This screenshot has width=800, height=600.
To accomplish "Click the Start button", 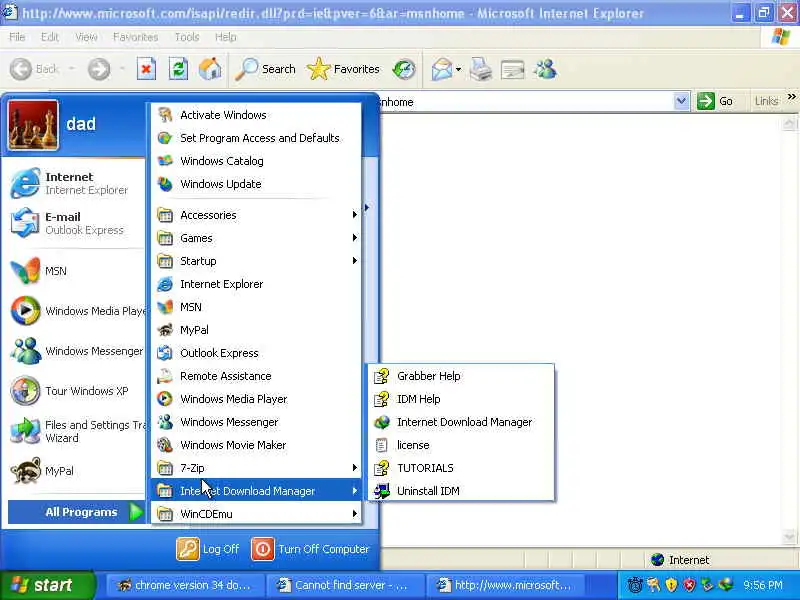I will (x=47, y=585).
